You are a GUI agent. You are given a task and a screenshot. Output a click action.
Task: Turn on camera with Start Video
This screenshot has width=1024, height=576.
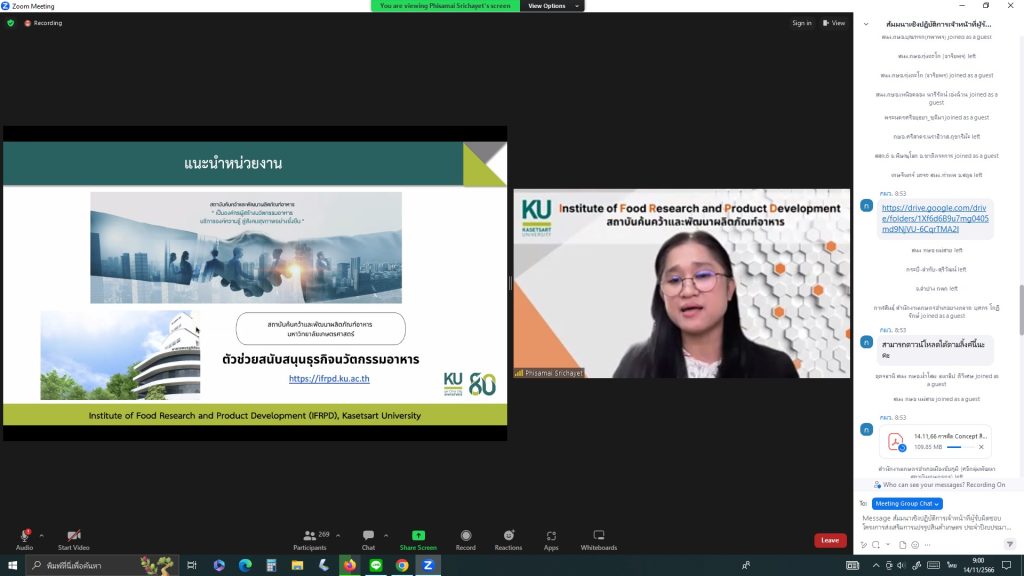click(x=73, y=538)
